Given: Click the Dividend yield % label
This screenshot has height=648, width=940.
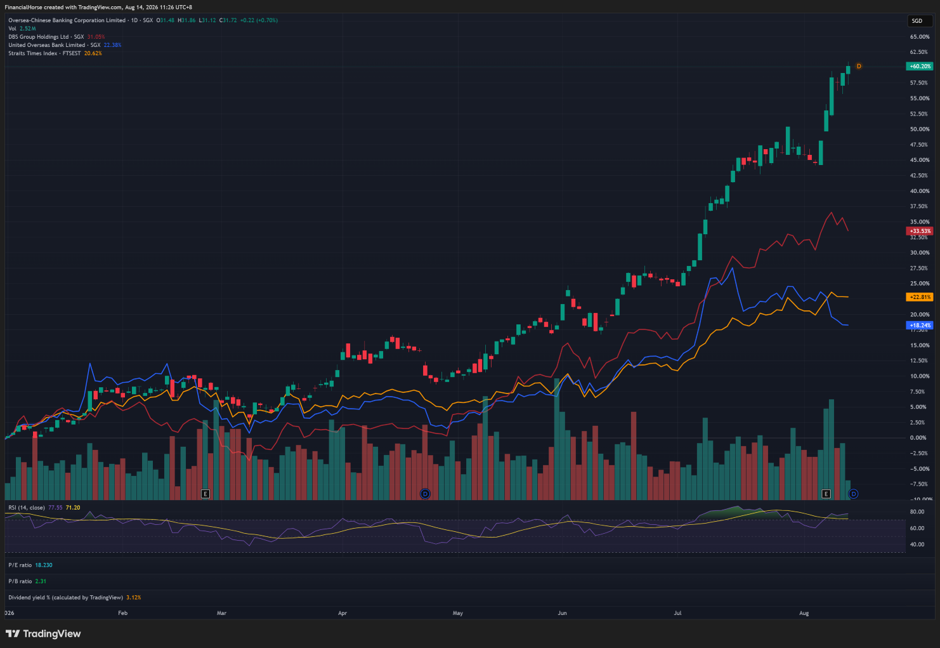Looking at the screenshot, I should click(75, 597).
